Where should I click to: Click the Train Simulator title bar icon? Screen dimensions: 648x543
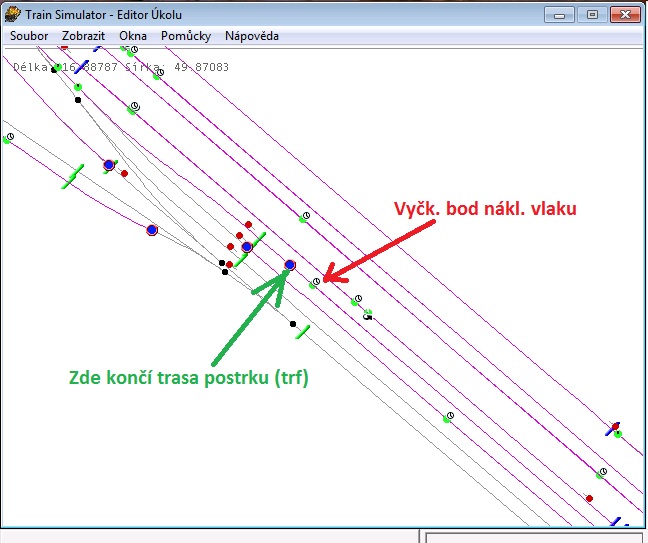tap(12, 14)
